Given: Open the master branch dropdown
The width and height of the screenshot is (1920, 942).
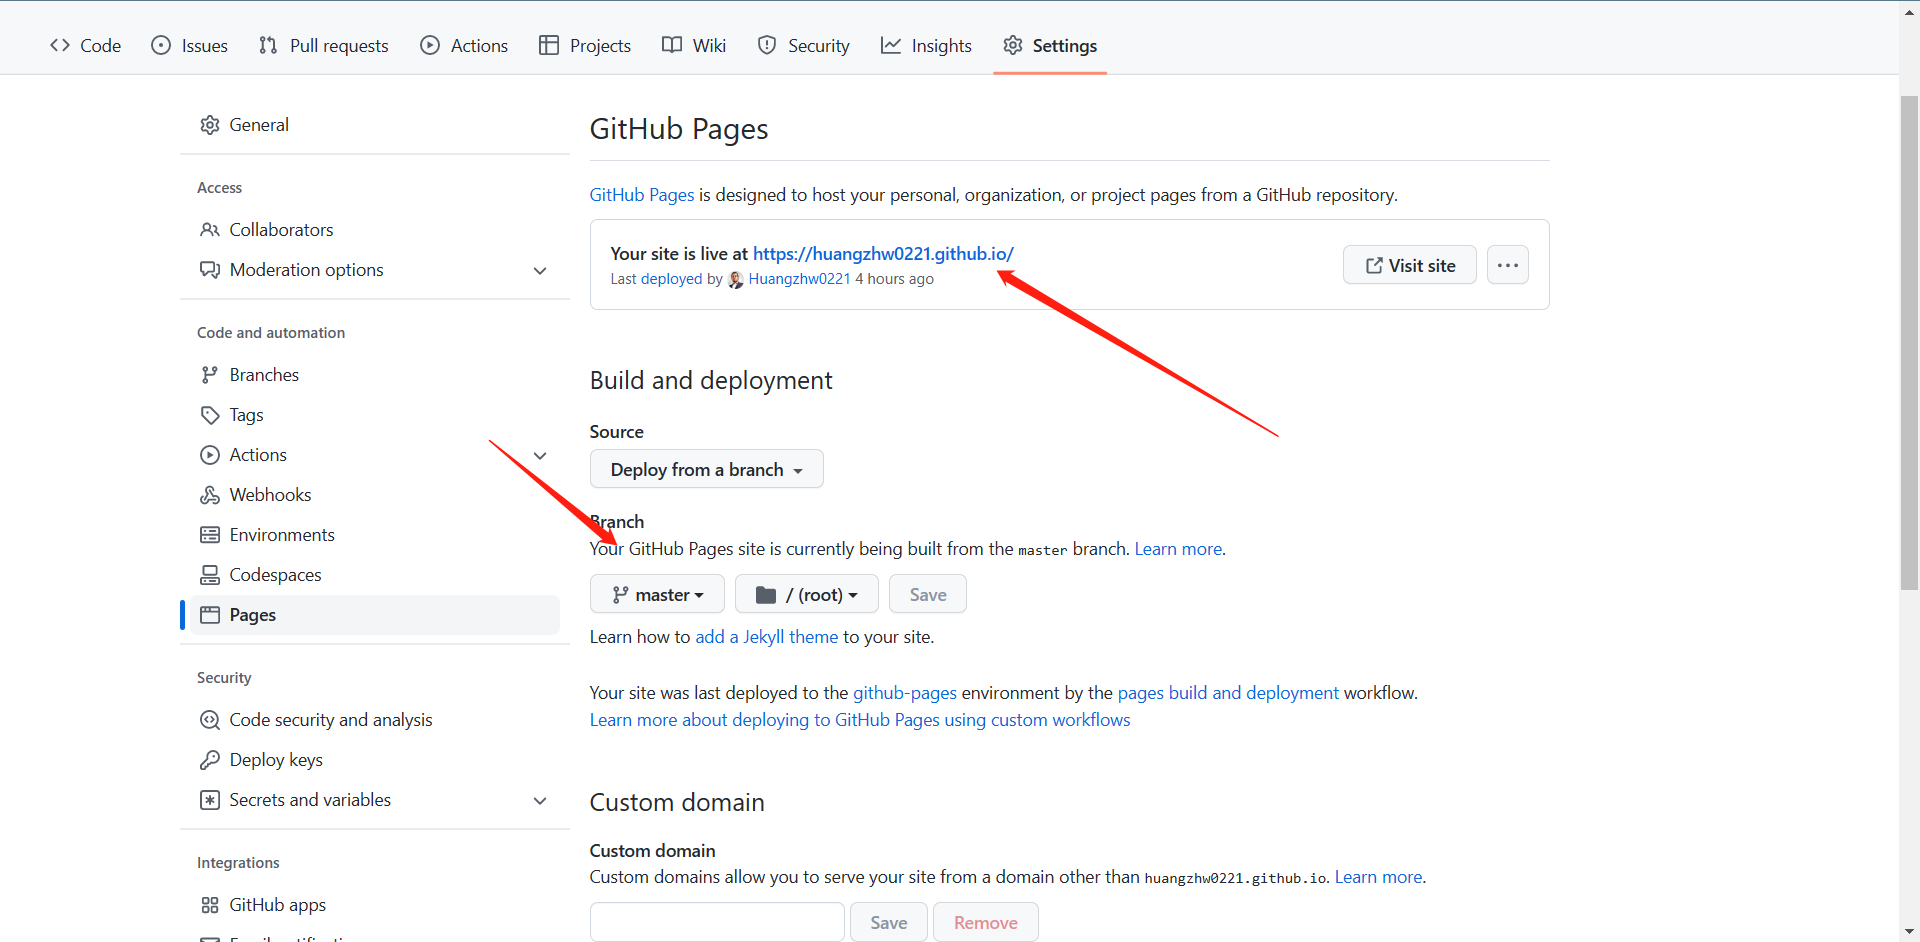Looking at the screenshot, I should pos(657,594).
